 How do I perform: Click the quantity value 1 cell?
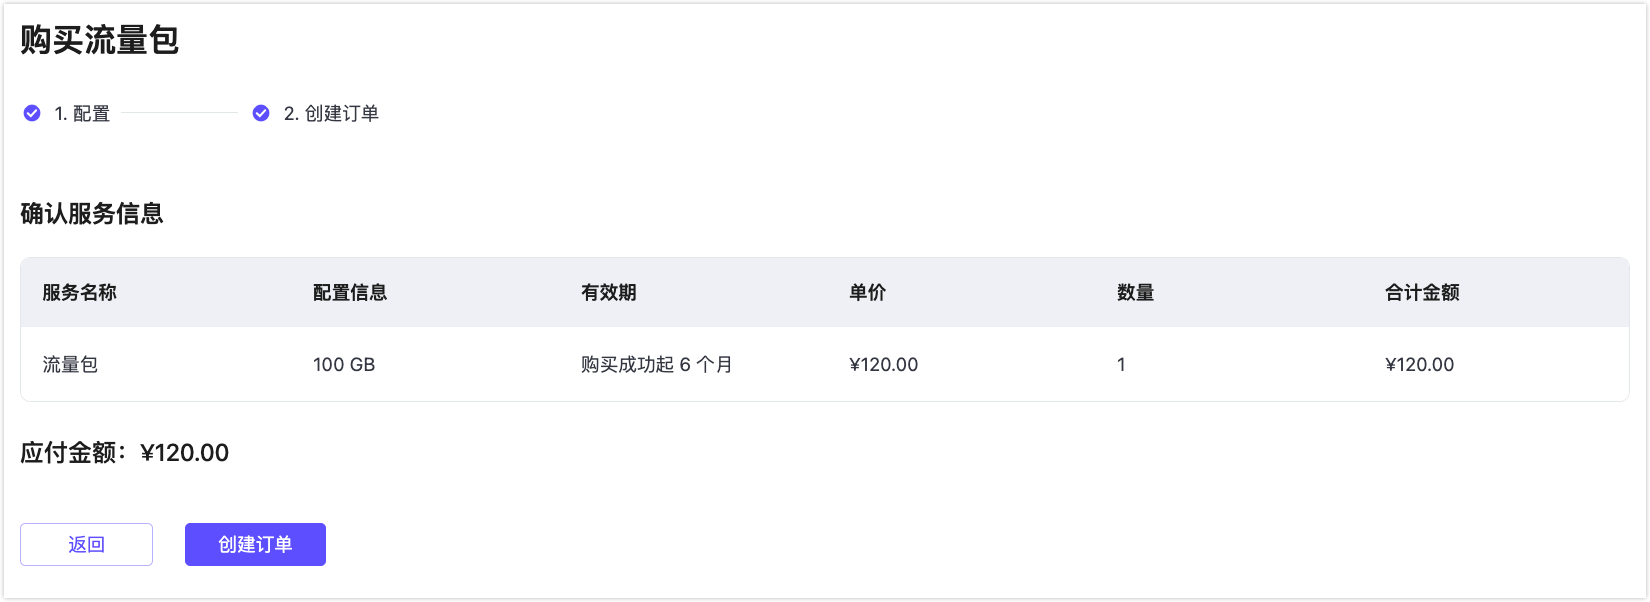pos(1121,365)
